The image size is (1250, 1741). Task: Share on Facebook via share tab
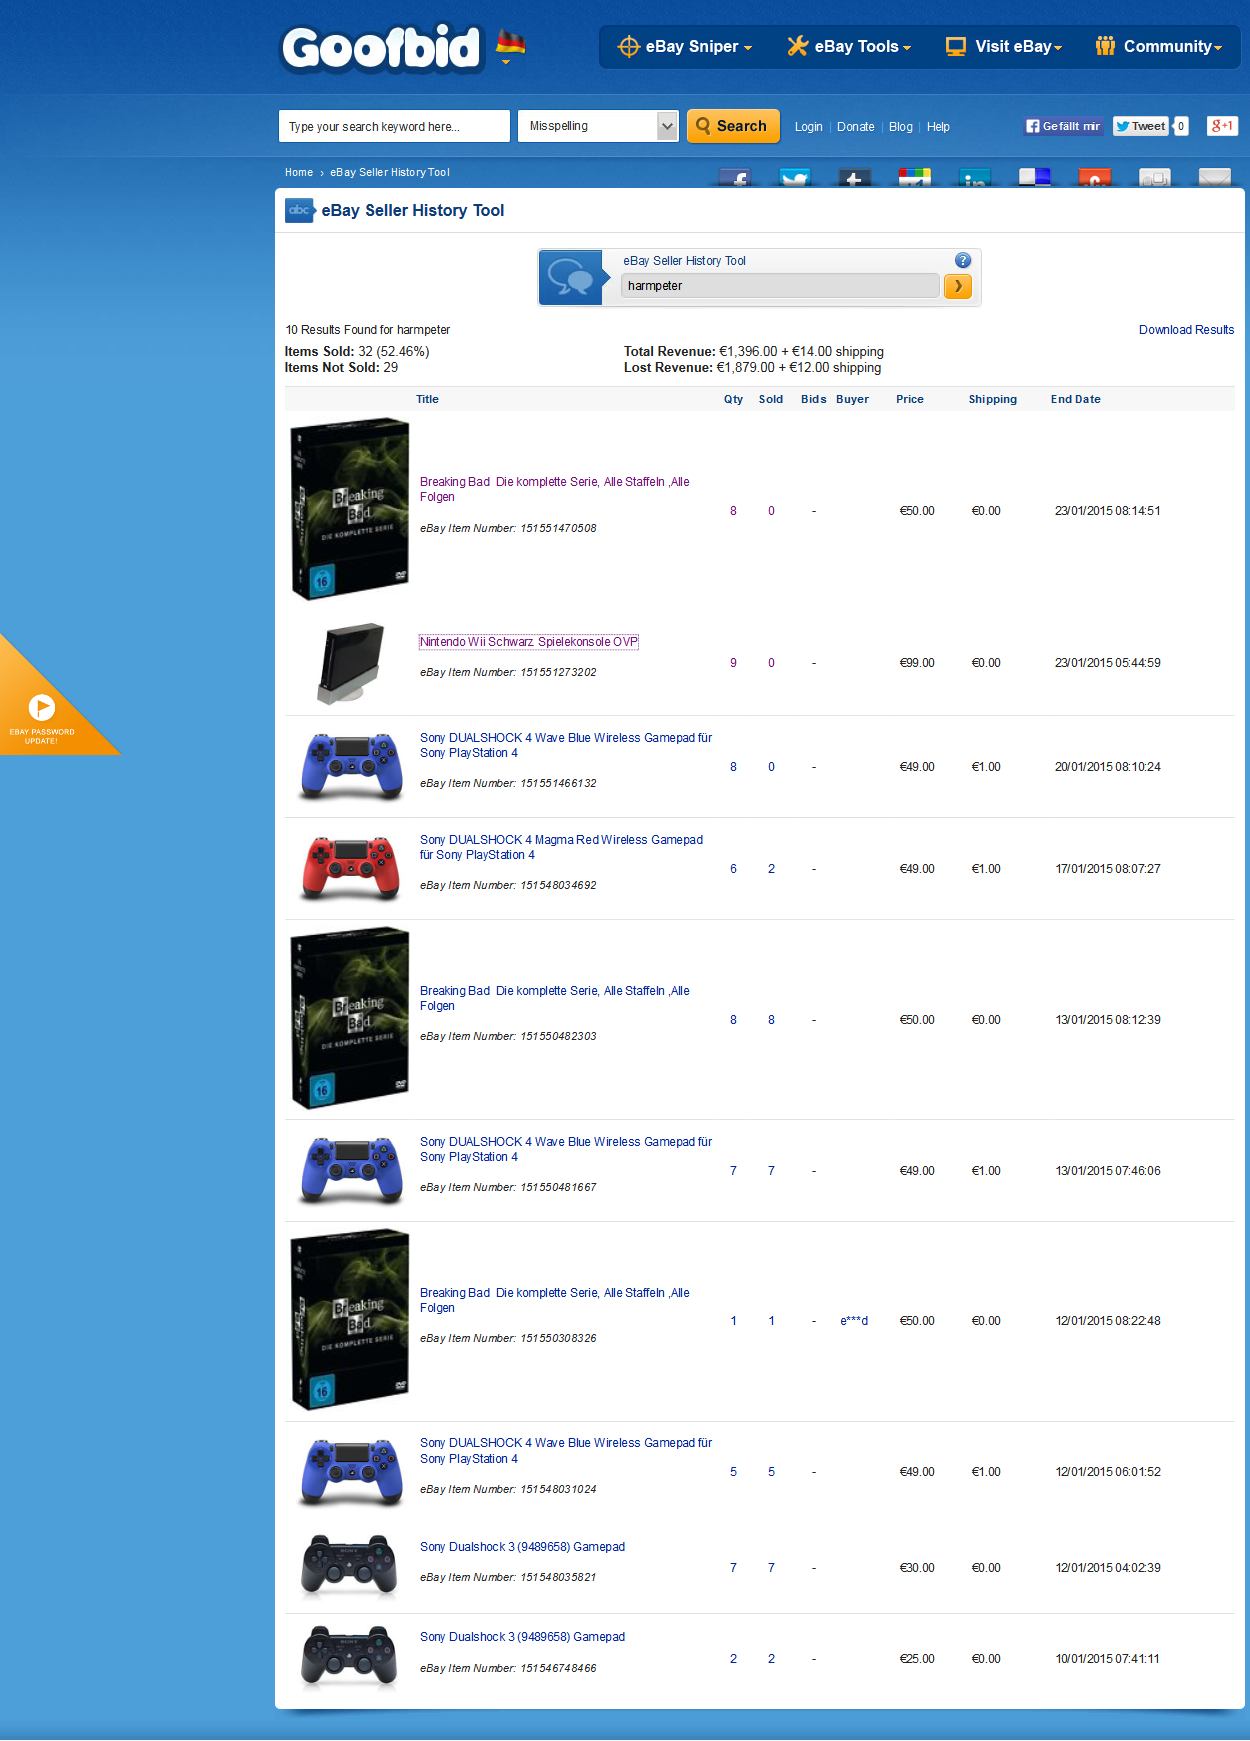click(x=735, y=178)
